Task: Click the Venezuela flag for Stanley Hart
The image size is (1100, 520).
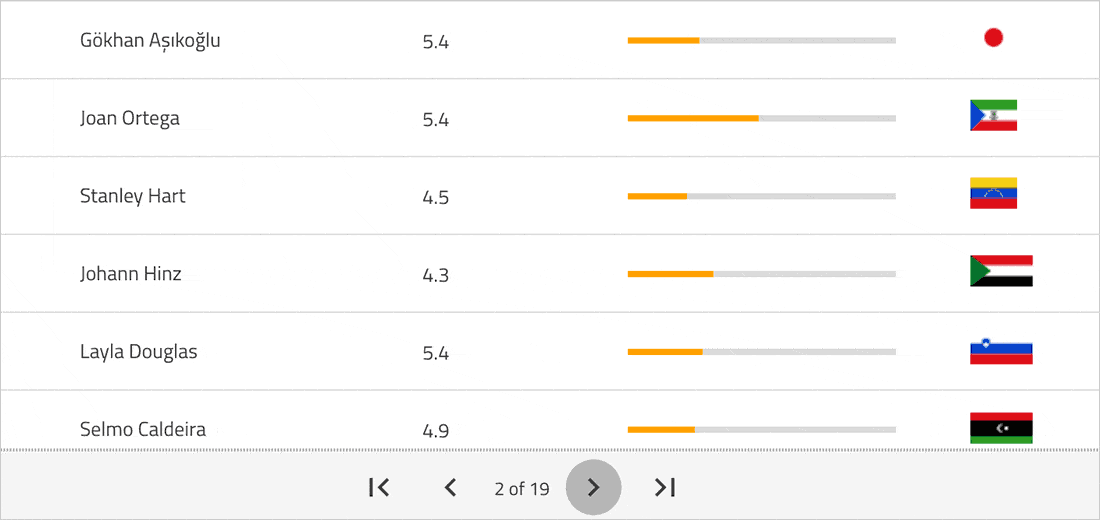Action: coord(993,194)
